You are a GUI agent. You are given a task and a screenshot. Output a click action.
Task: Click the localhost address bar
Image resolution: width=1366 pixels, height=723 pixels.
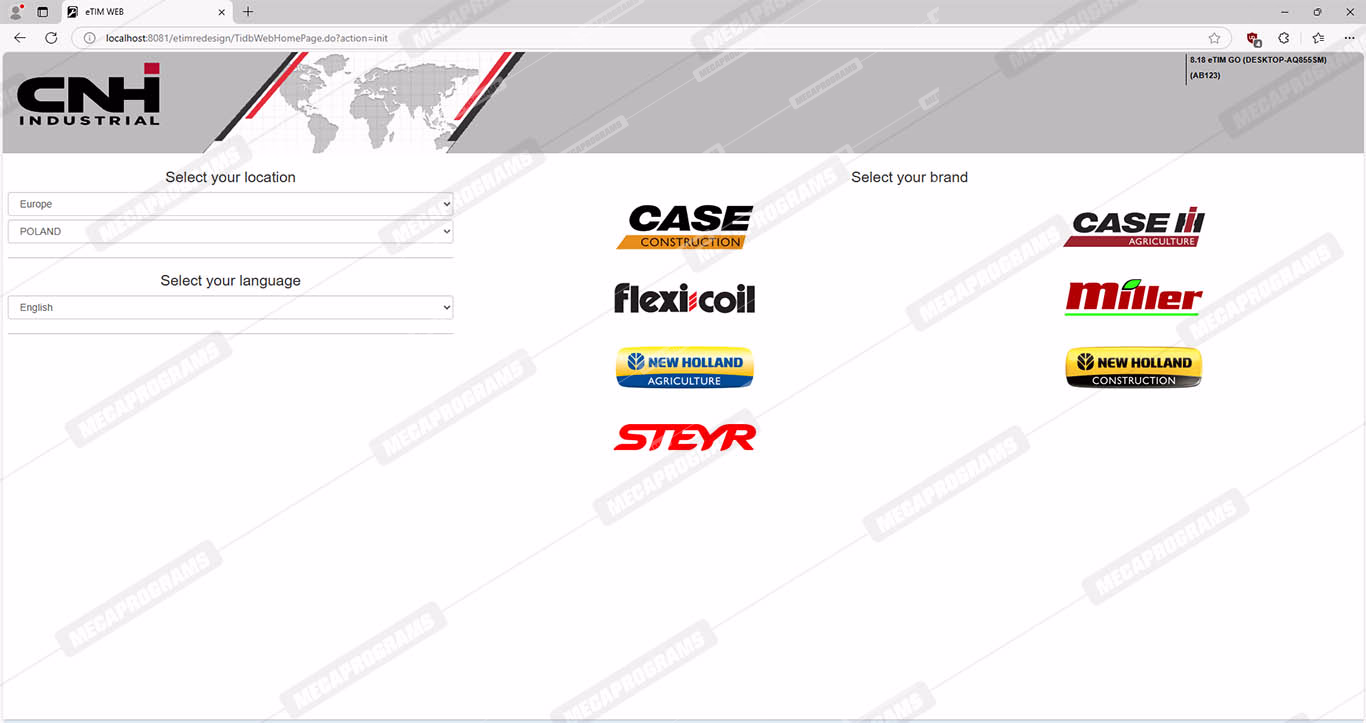coord(600,38)
